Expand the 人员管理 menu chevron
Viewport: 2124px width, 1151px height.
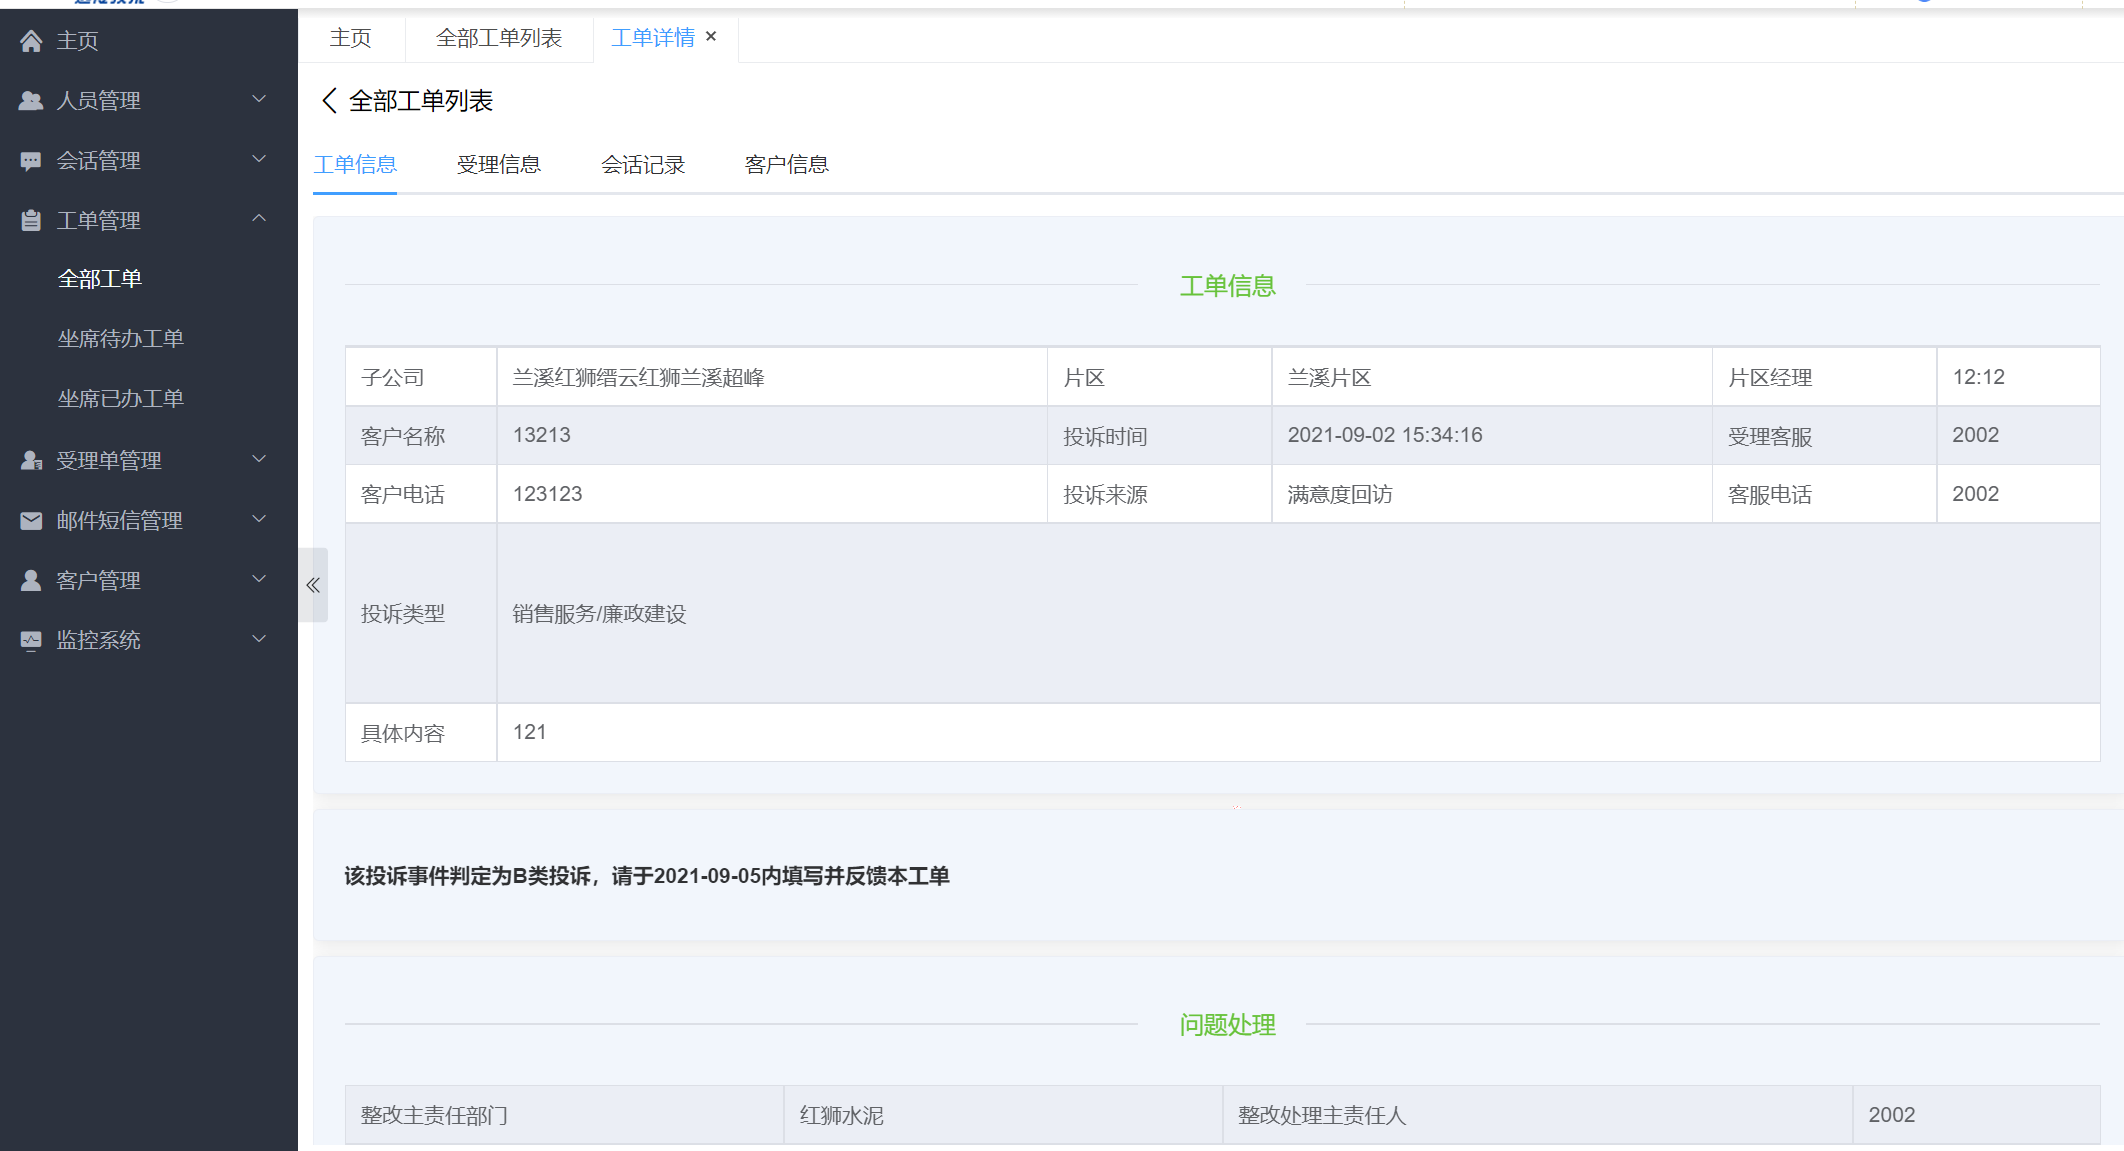259,99
